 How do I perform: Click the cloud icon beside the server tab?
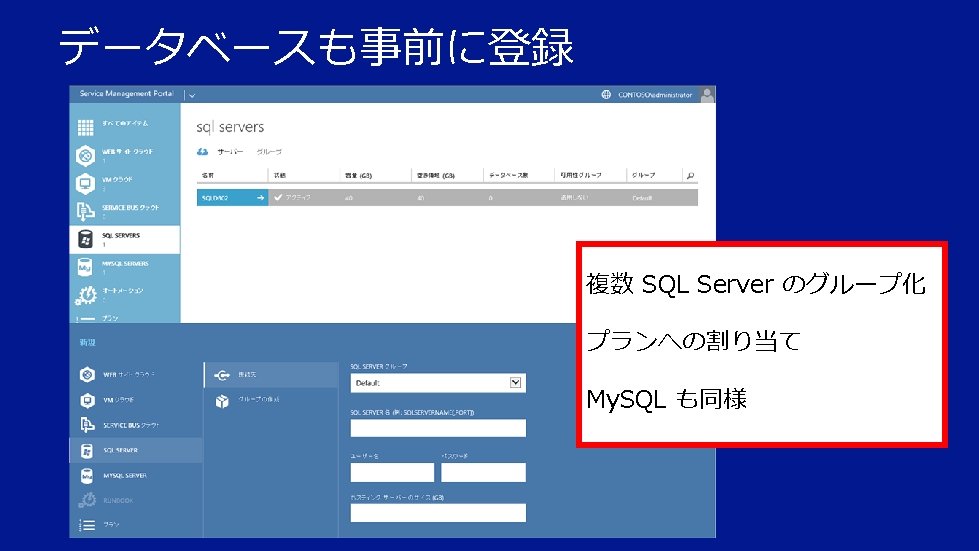tap(202, 152)
